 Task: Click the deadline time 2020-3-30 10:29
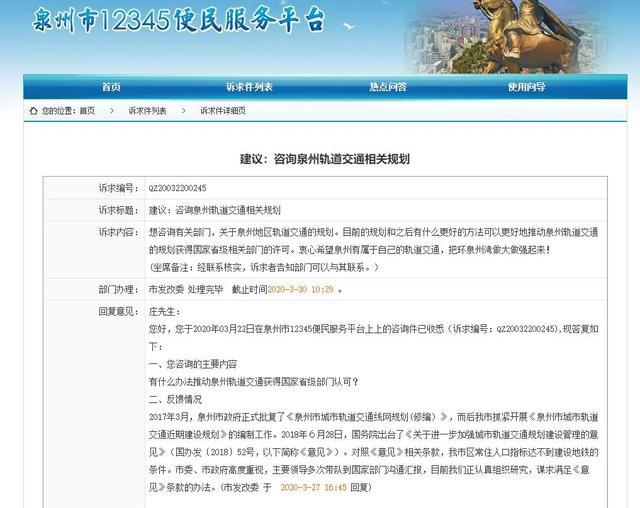(301, 289)
